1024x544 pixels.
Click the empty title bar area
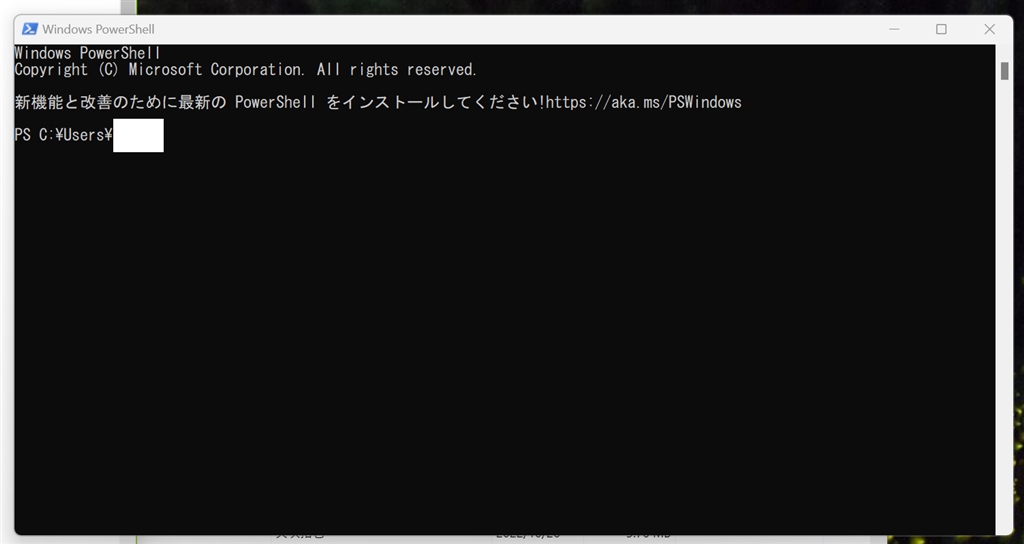tap(500, 29)
